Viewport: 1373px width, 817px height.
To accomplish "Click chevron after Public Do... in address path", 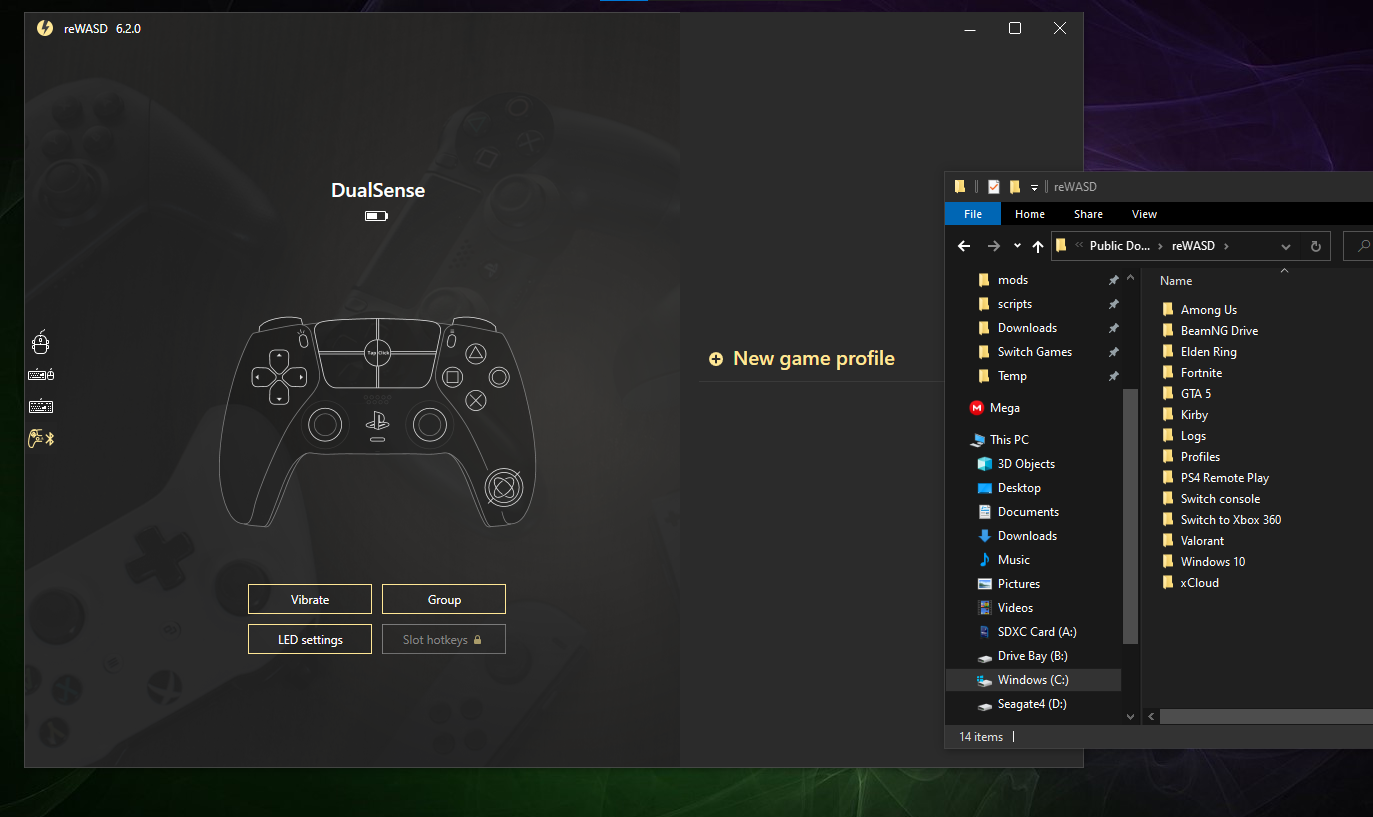I will pos(1160,246).
